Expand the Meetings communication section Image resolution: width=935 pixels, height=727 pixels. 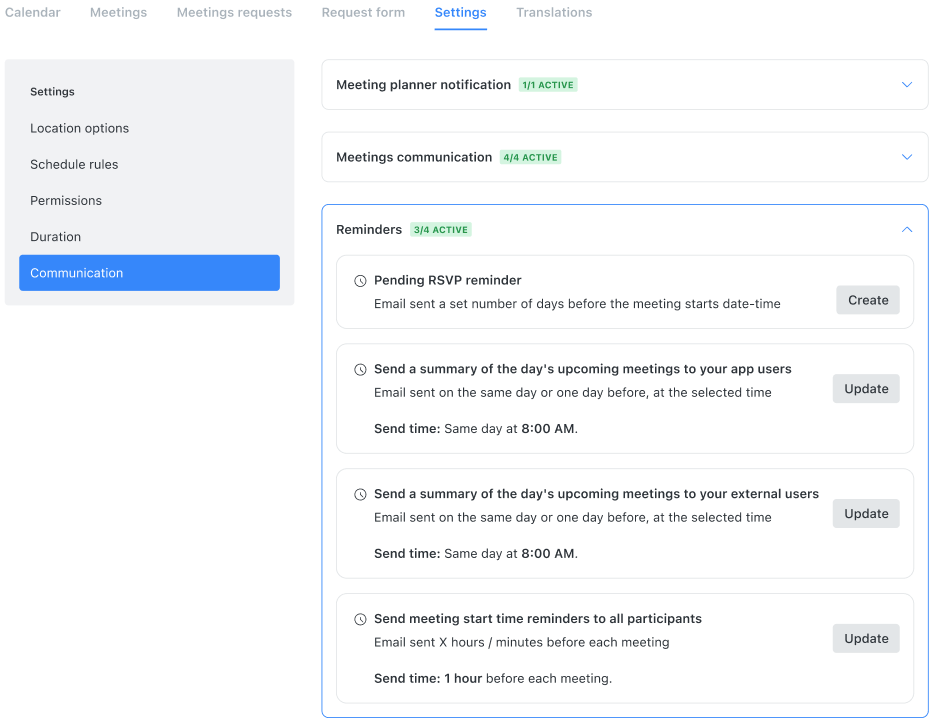(x=907, y=157)
